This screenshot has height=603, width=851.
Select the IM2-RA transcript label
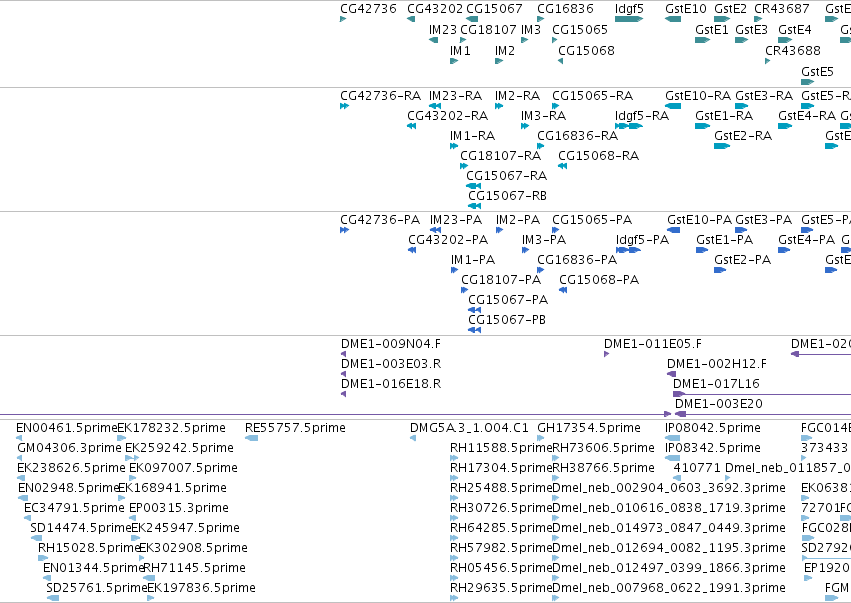click(517, 96)
